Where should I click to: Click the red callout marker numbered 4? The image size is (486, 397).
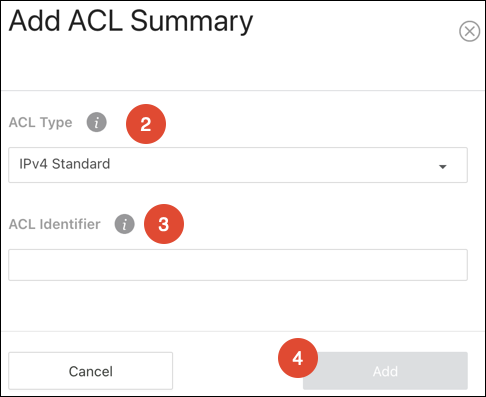[298, 358]
